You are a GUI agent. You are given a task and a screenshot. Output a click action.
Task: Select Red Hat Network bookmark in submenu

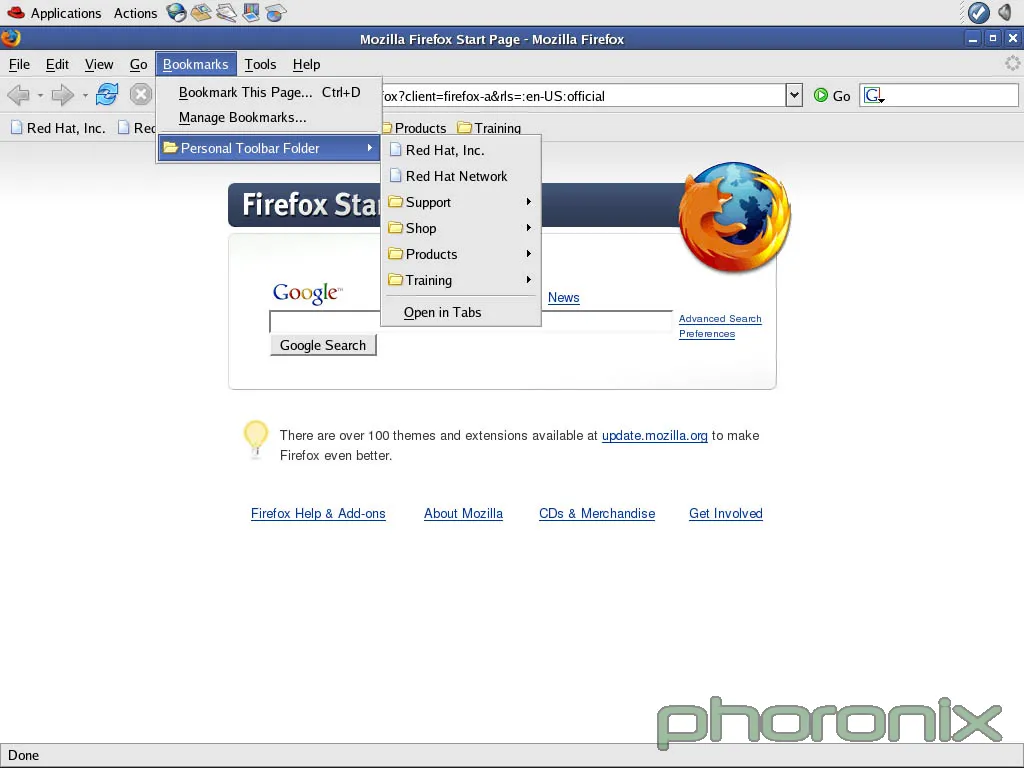456,176
